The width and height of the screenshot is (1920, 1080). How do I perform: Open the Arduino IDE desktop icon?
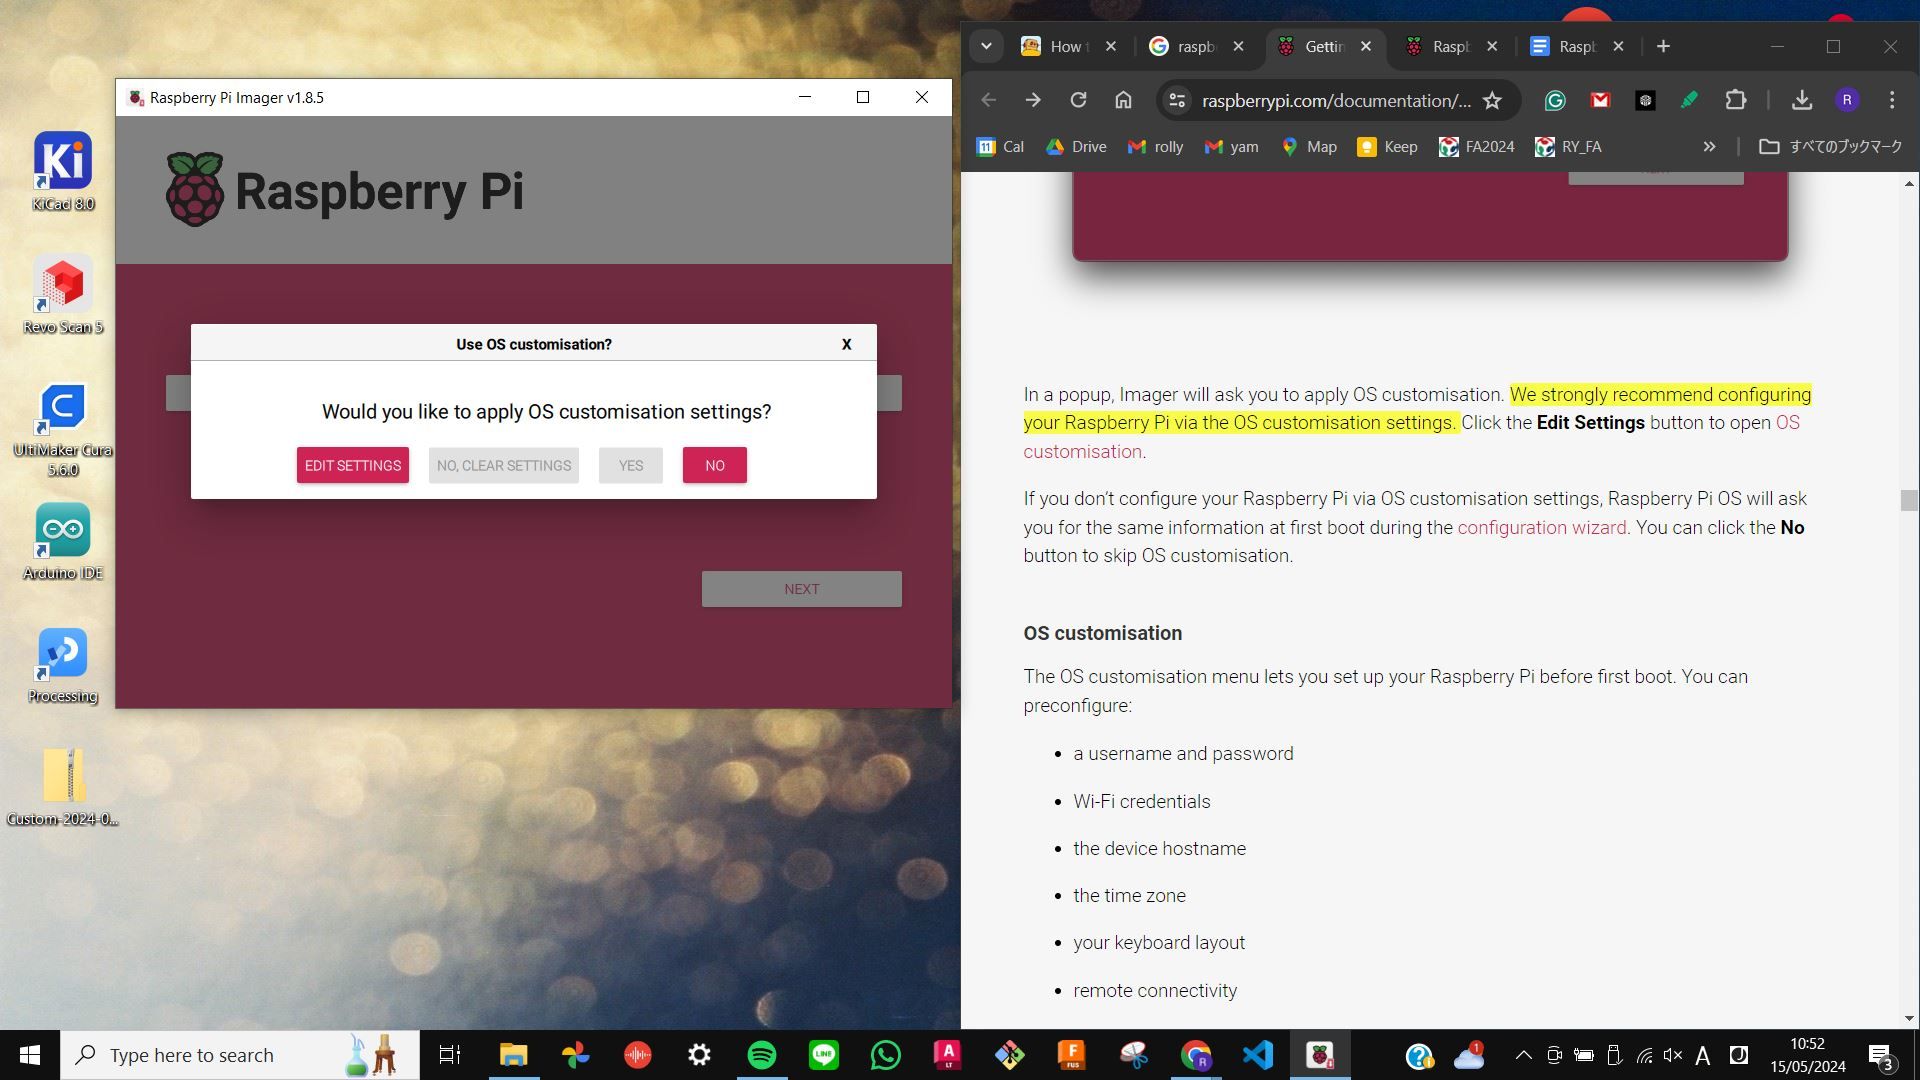(x=63, y=541)
